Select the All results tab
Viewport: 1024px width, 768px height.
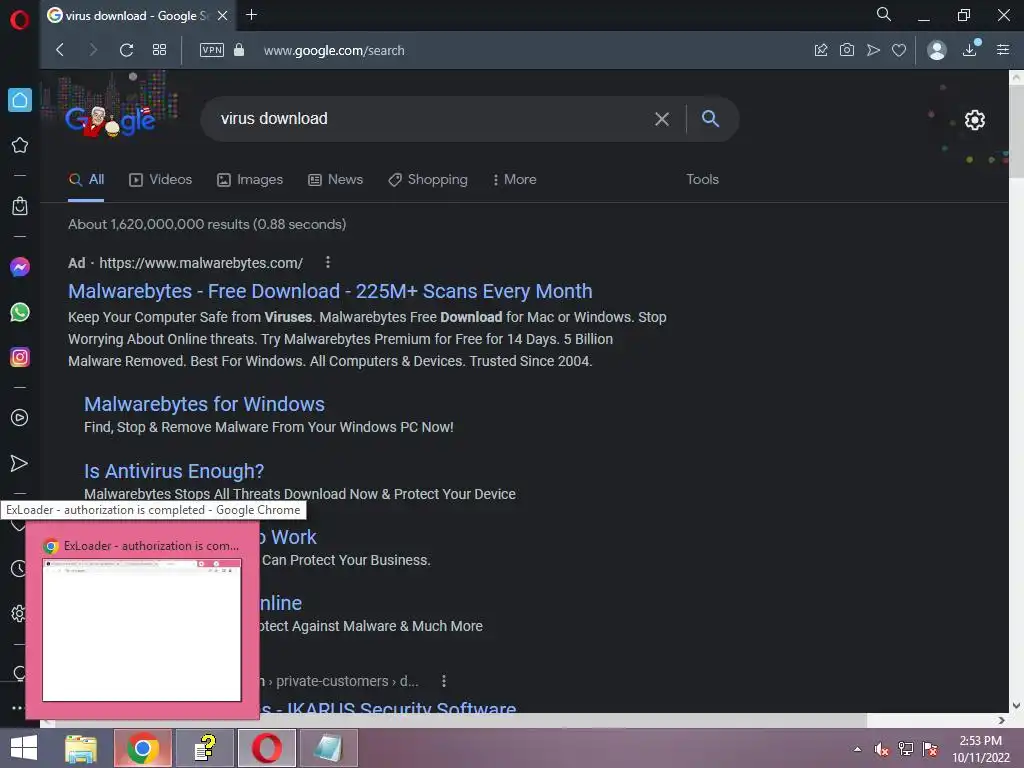point(87,180)
